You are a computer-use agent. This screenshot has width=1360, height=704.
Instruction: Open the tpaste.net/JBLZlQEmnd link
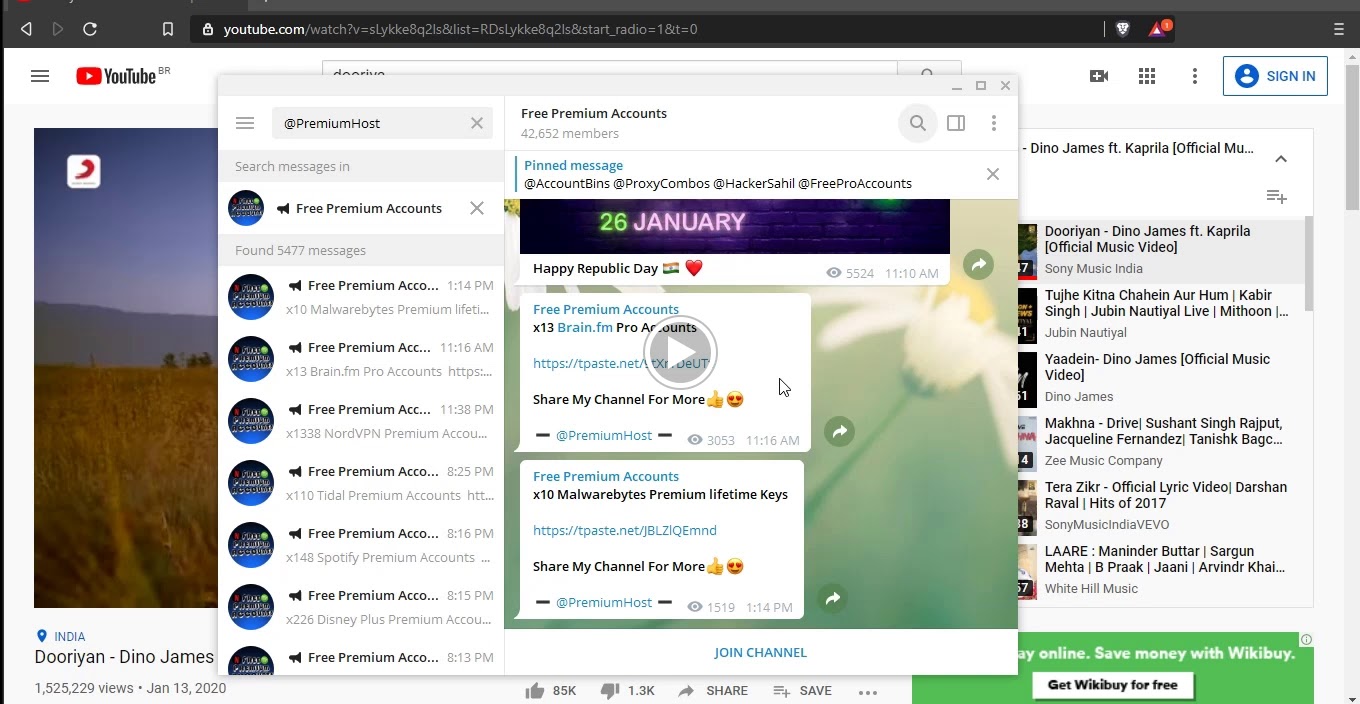pos(625,530)
